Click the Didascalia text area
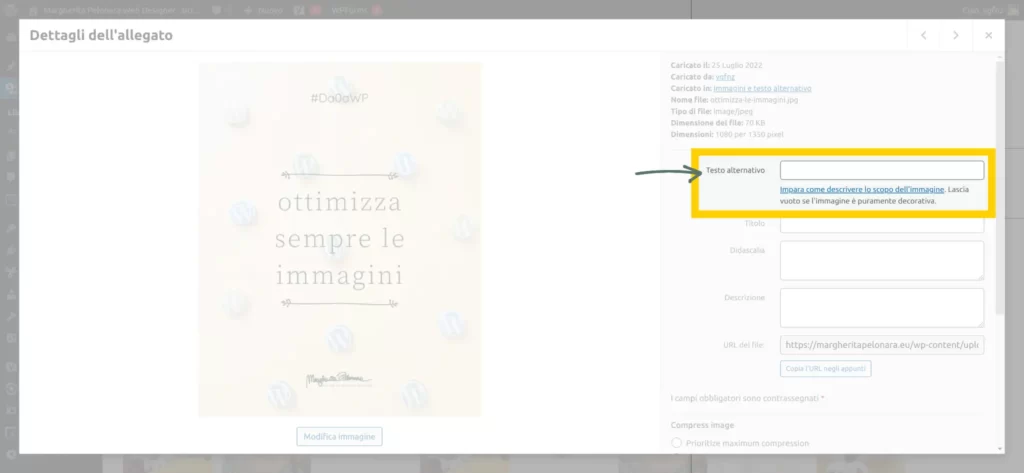 coord(882,260)
